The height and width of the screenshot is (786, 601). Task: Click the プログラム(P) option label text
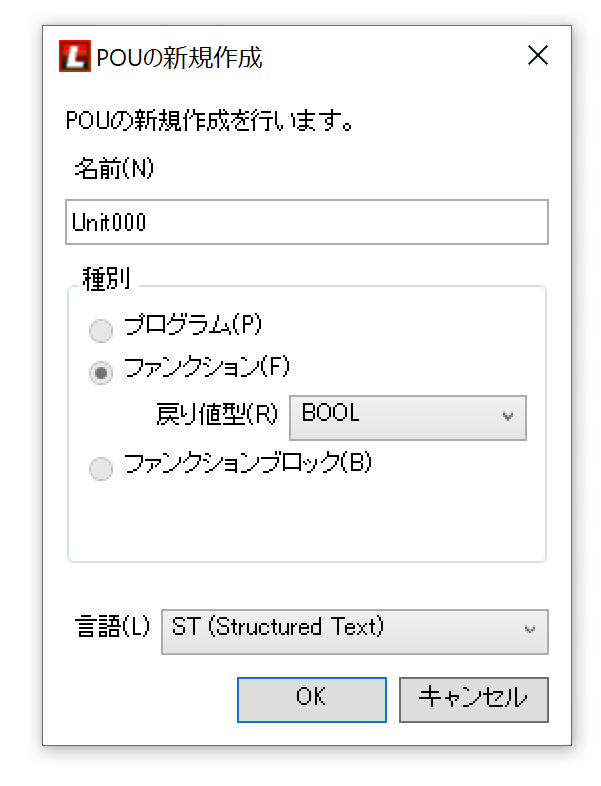(x=192, y=325)
